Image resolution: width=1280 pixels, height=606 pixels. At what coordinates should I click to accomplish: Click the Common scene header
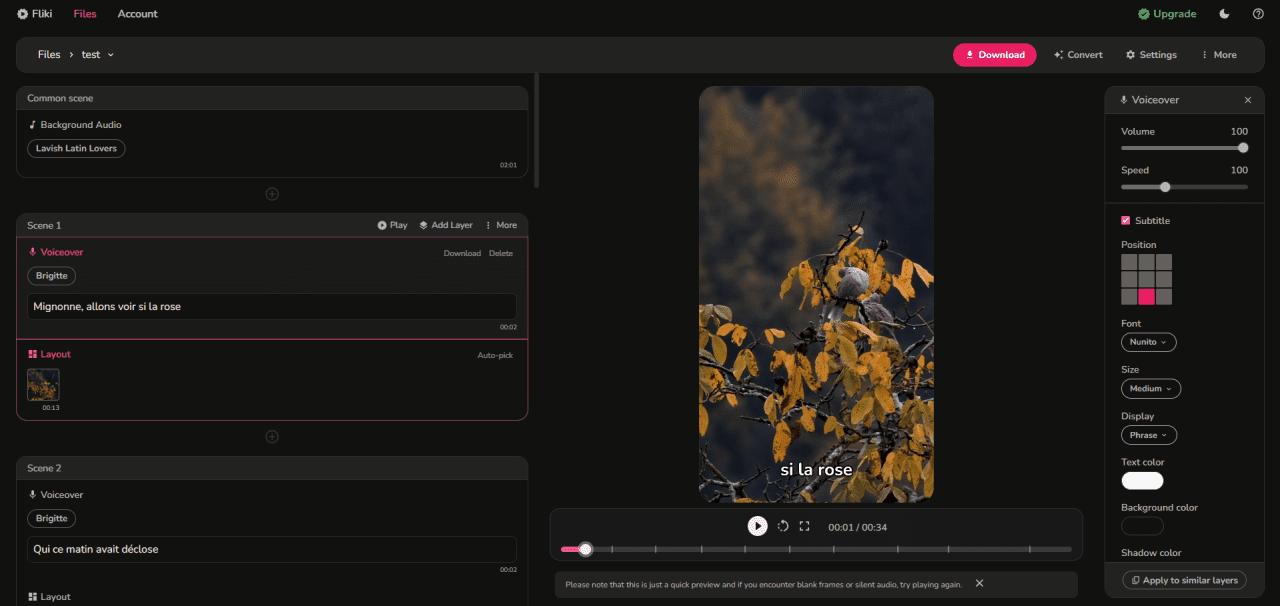click(x=272, y=98)
